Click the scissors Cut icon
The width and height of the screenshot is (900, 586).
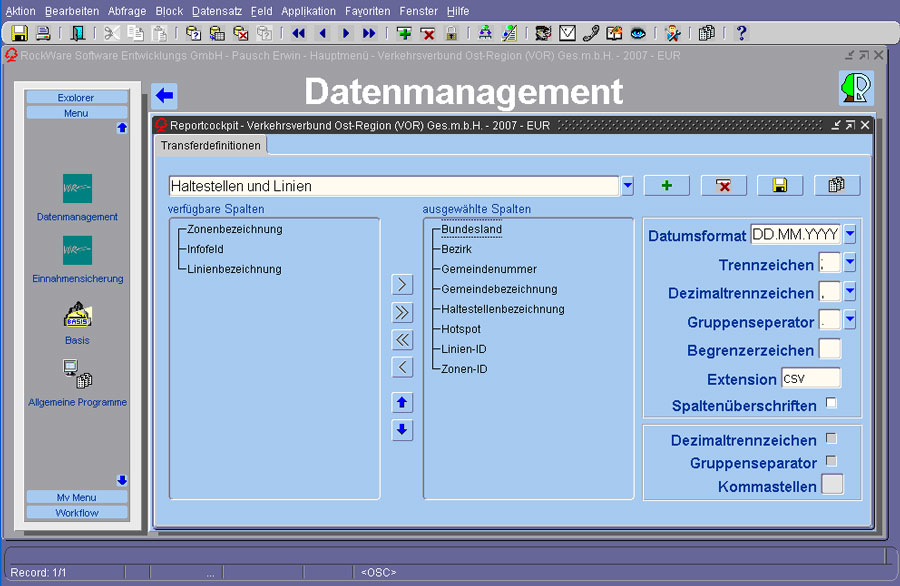(x=111, y=33)
